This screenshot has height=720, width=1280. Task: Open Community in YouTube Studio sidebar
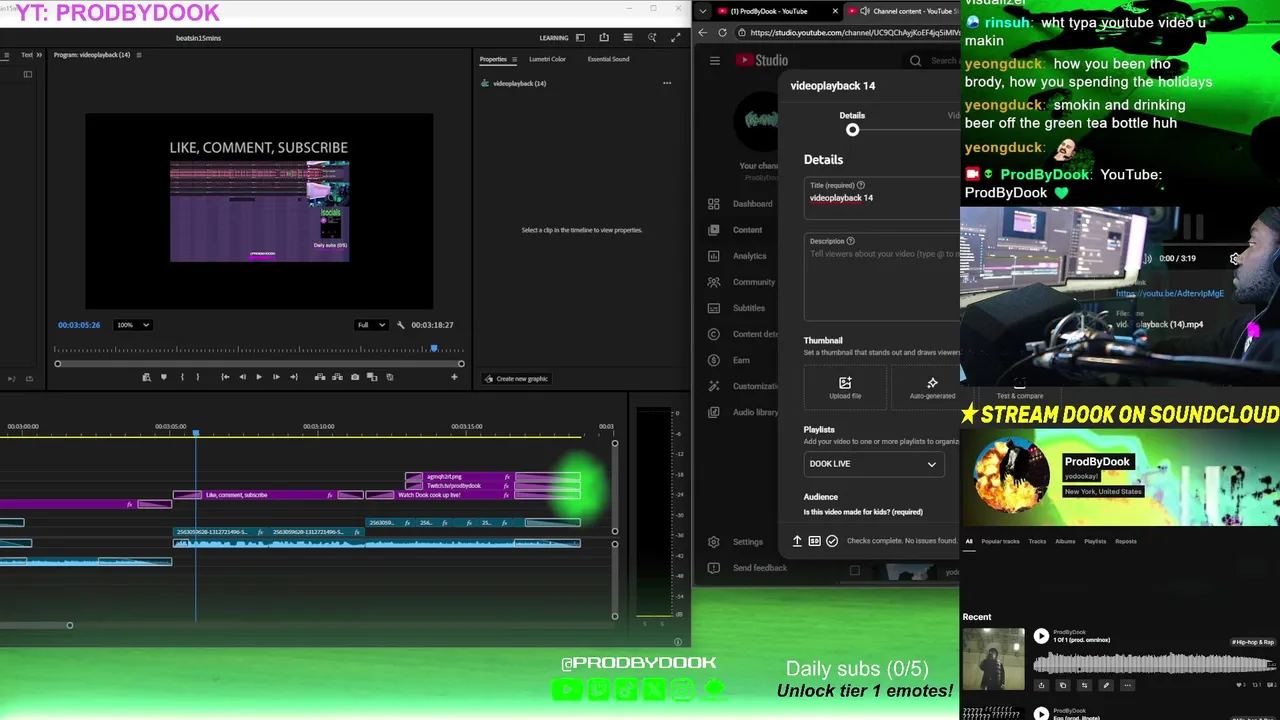tap(741, 282)
